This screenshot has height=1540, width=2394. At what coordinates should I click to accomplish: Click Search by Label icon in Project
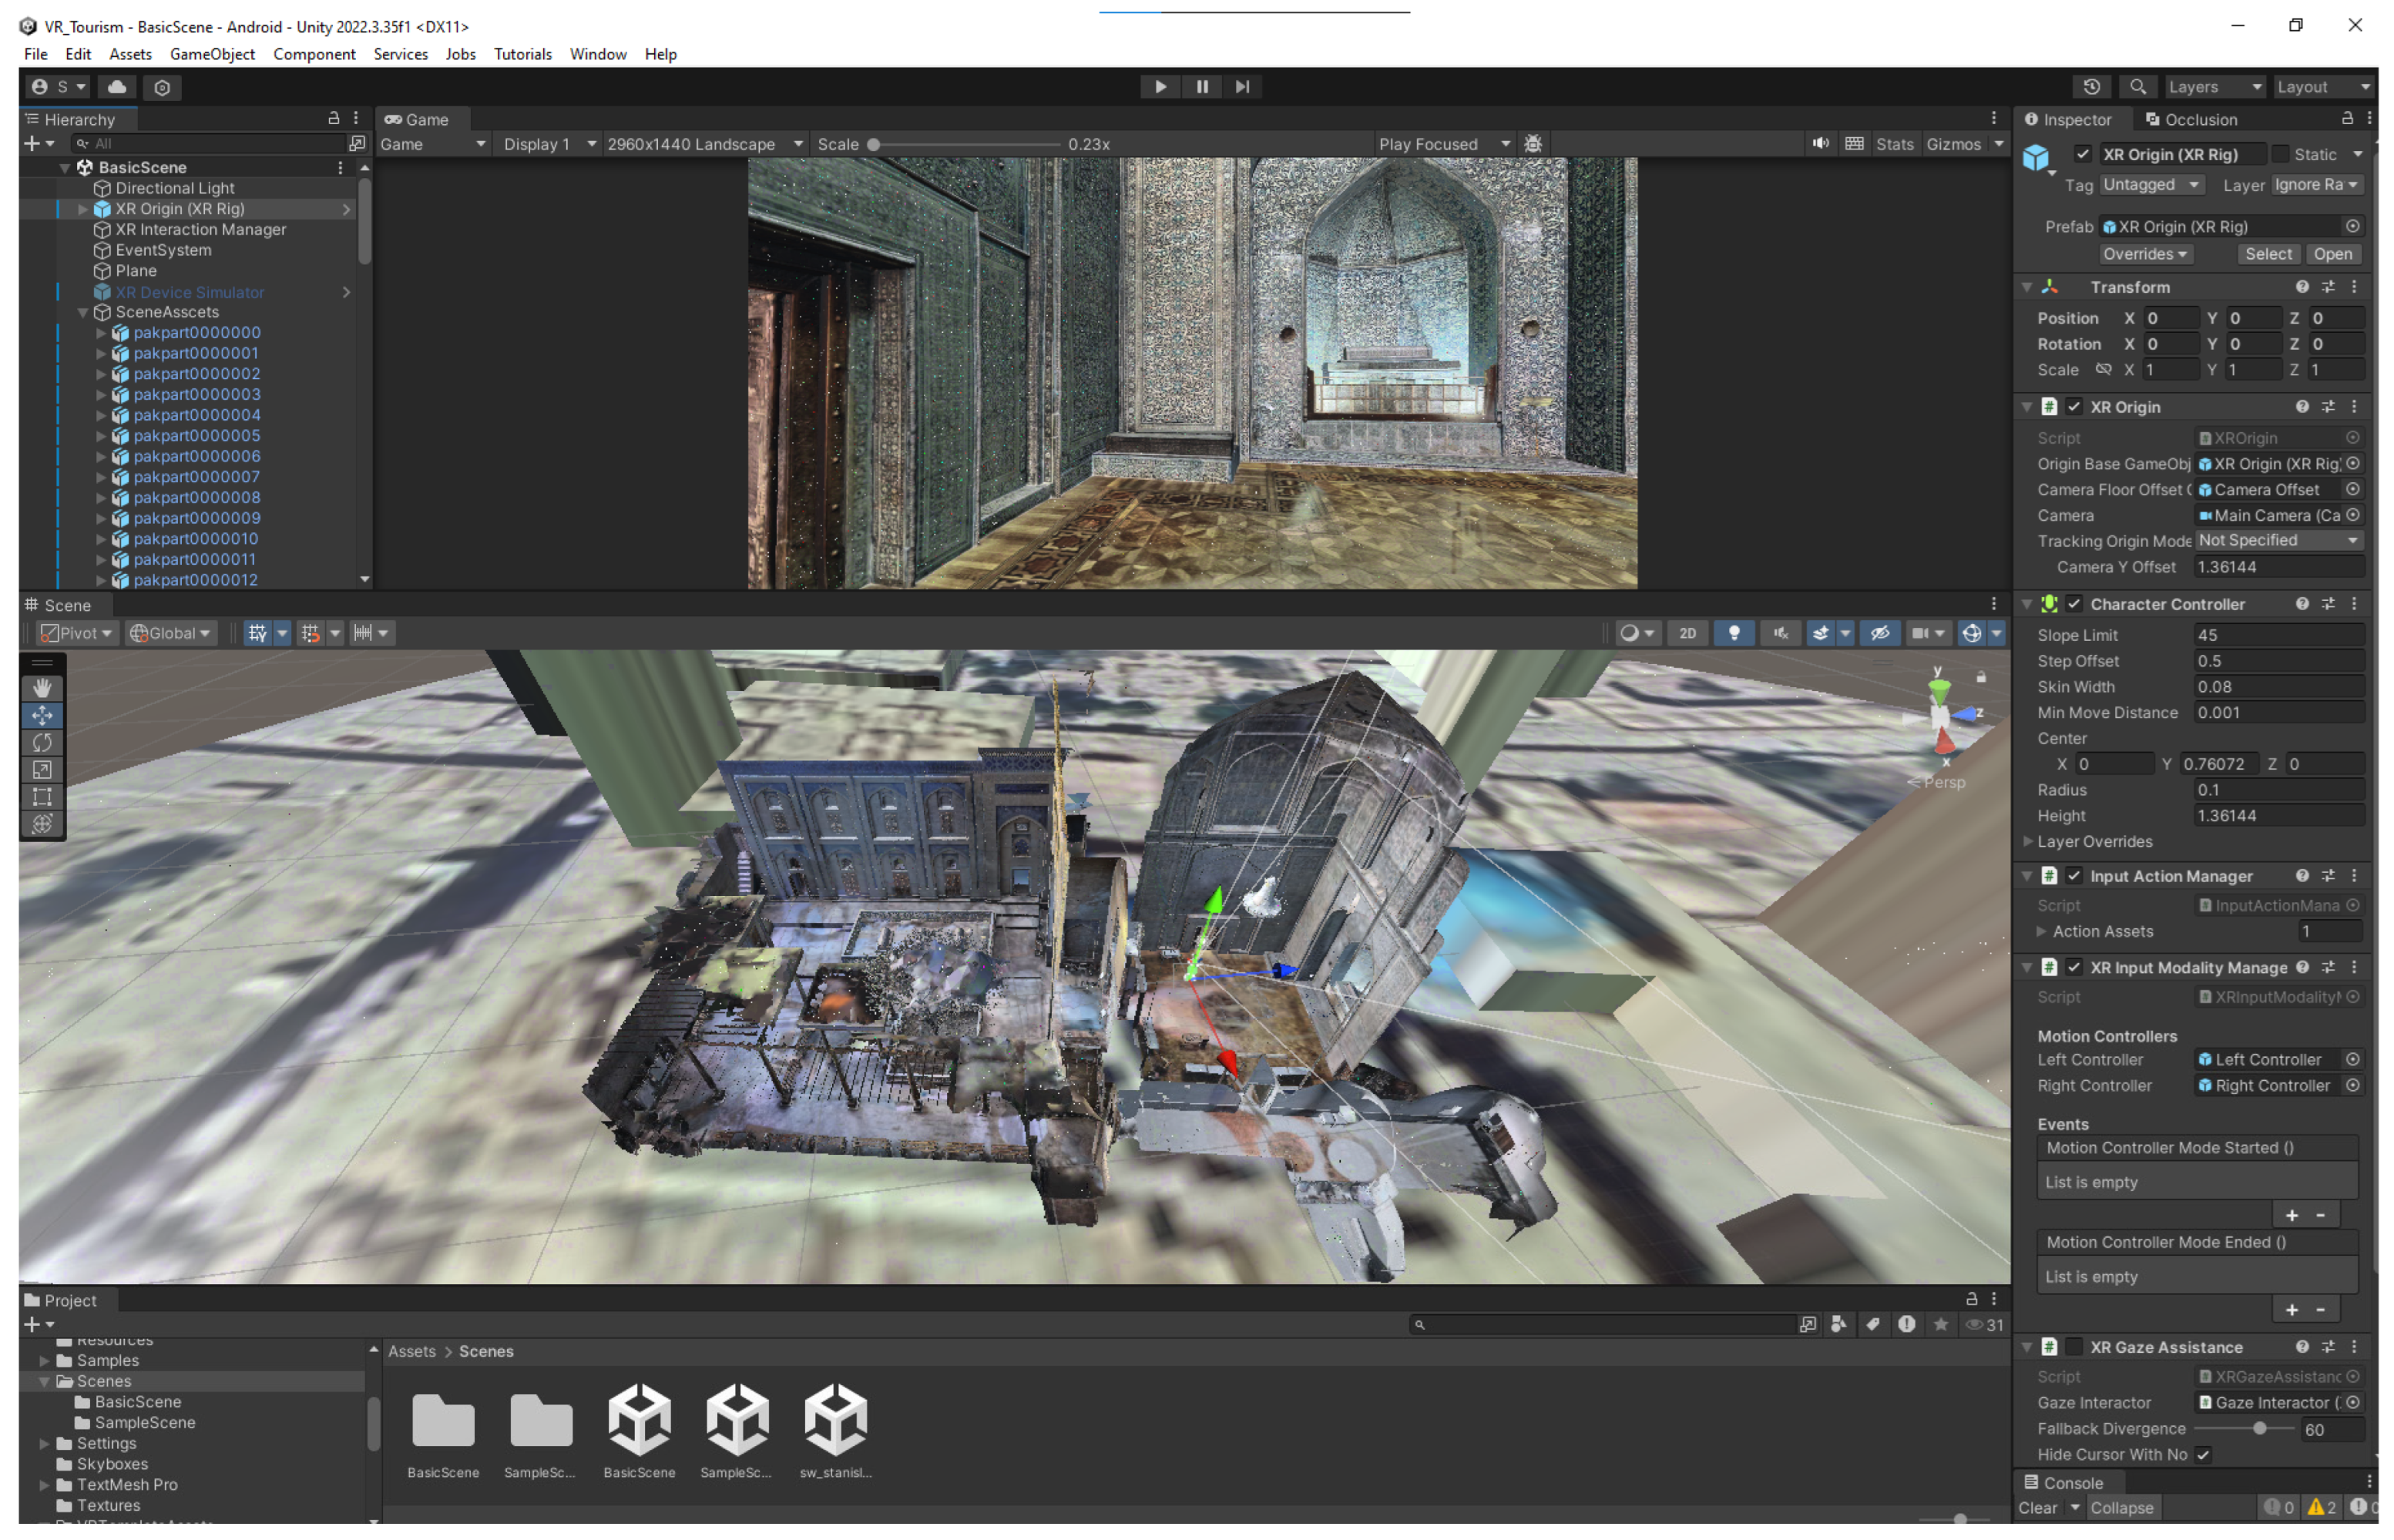[1872, 1324]
